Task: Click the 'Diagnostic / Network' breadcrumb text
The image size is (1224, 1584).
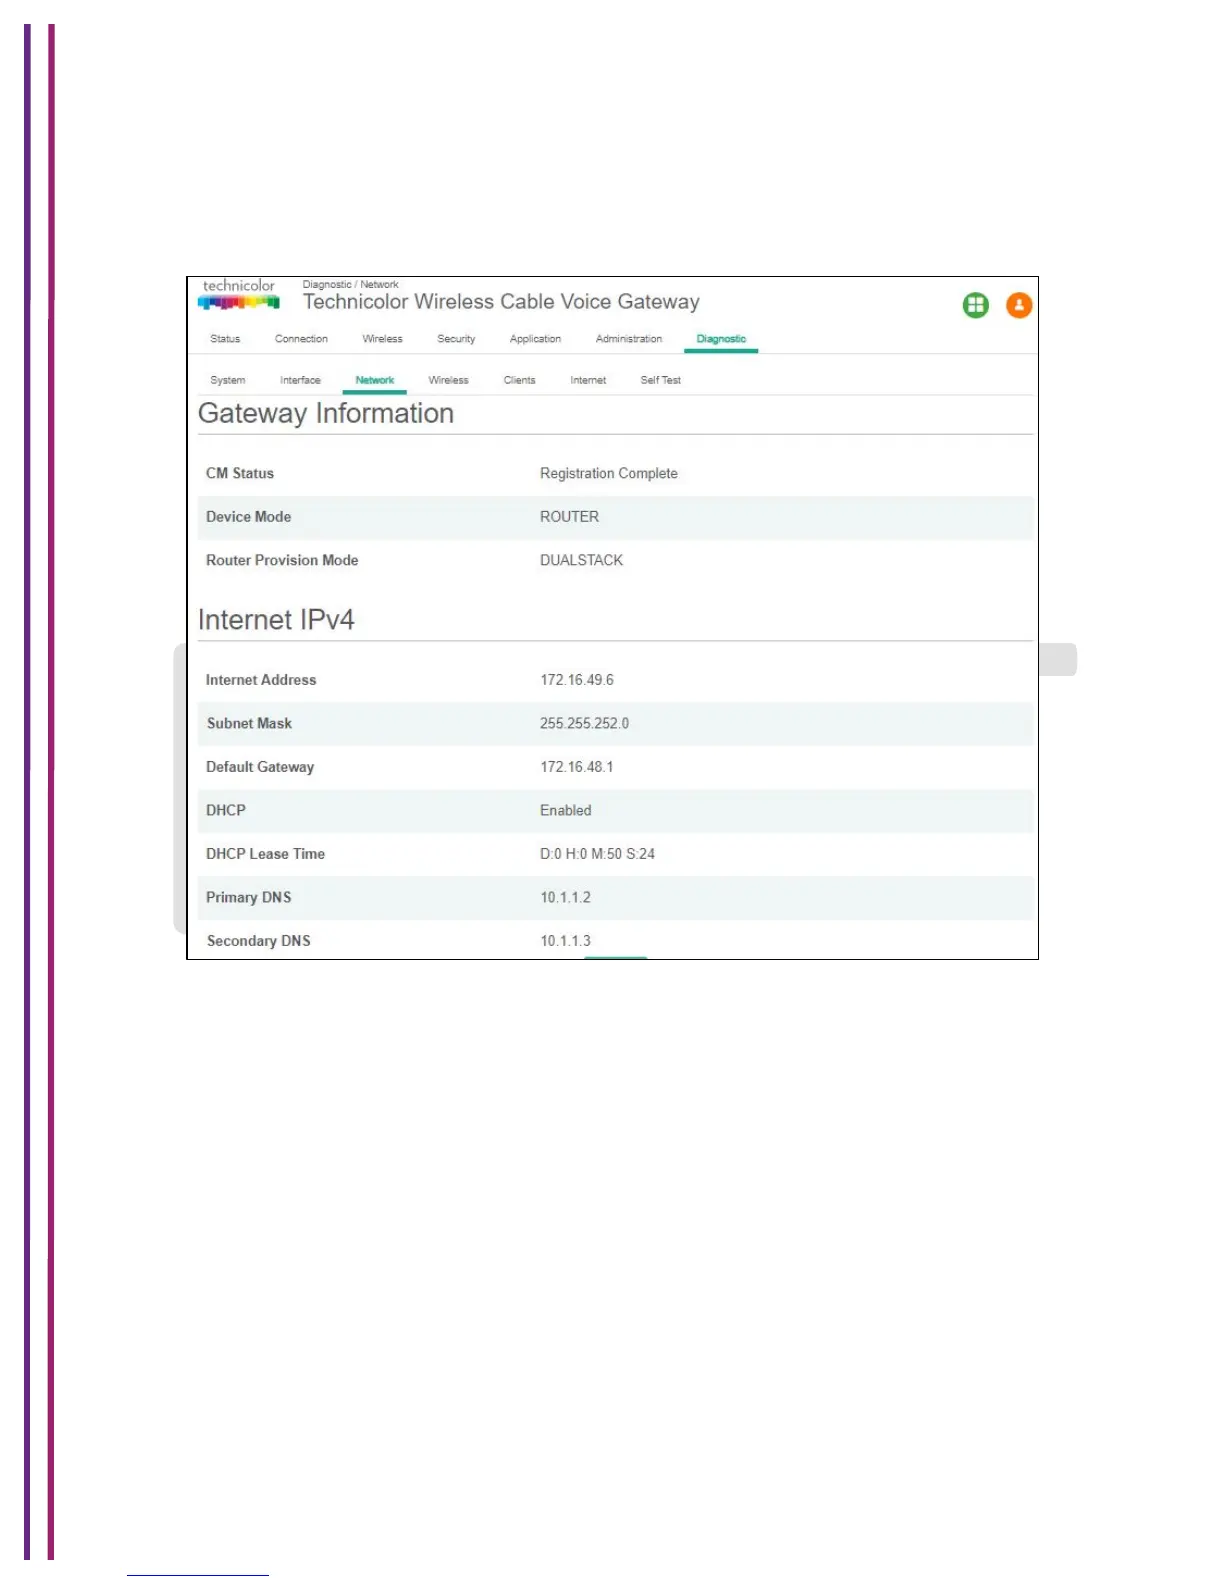Action: pyautogui.click(x=350, y=285)
